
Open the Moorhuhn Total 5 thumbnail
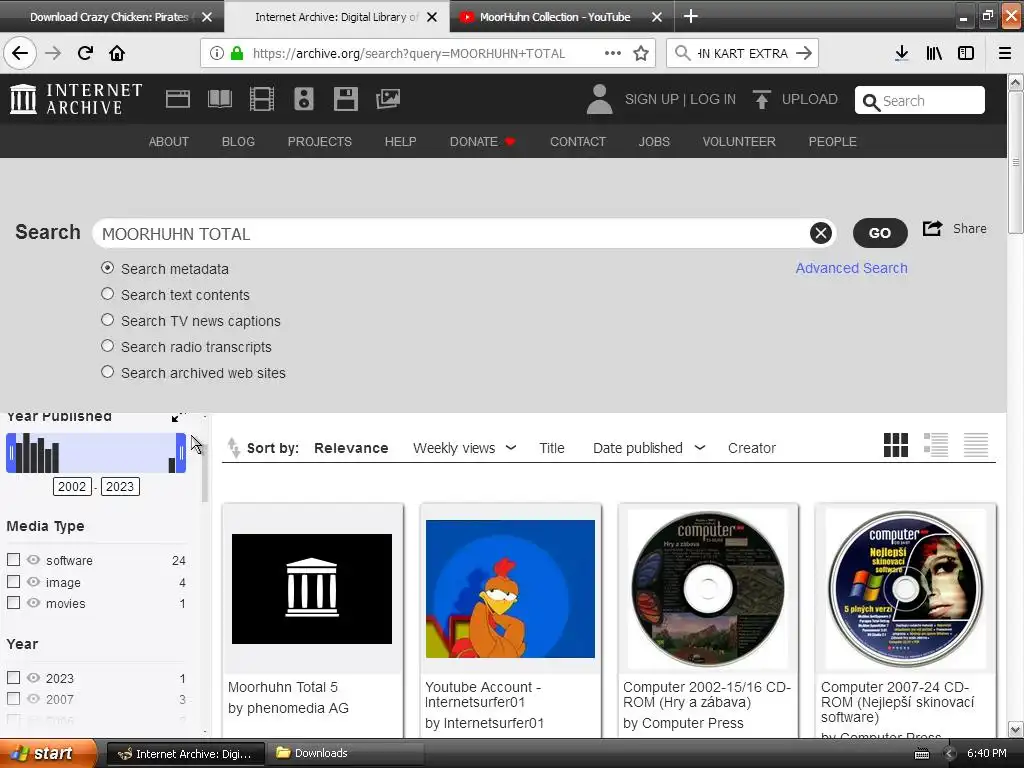pyautogui.click(x=312, y=588)
